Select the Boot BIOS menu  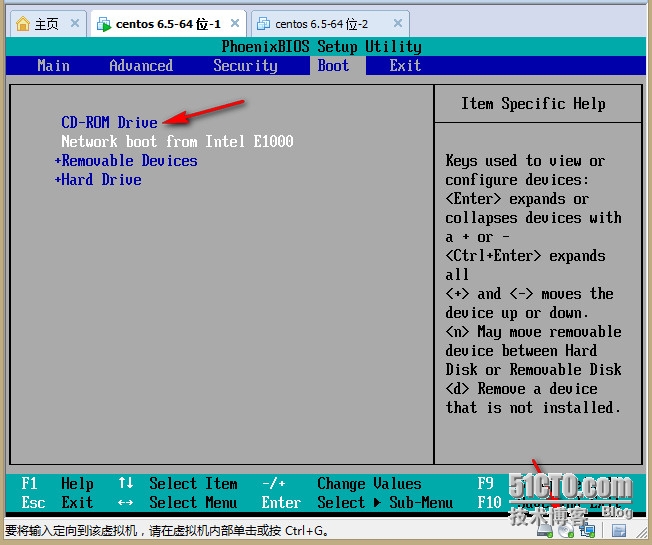point(333,66)
